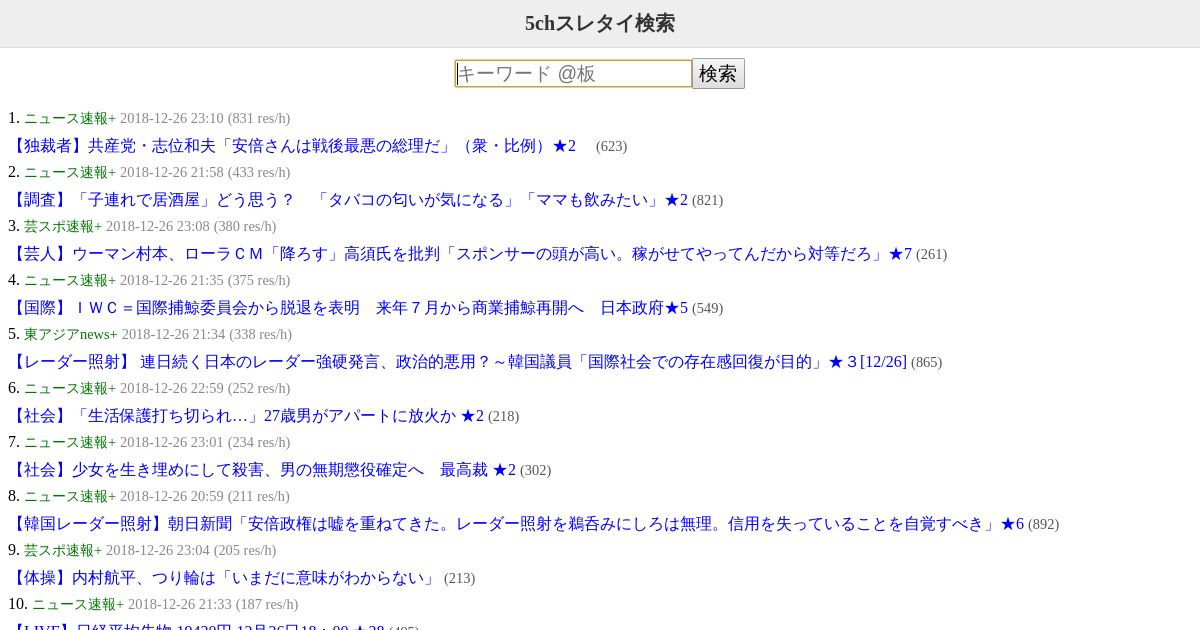Click timestamp 2018-12-26 21:35 (375 res/h)

pyautogui.click(x=205, y=280)
